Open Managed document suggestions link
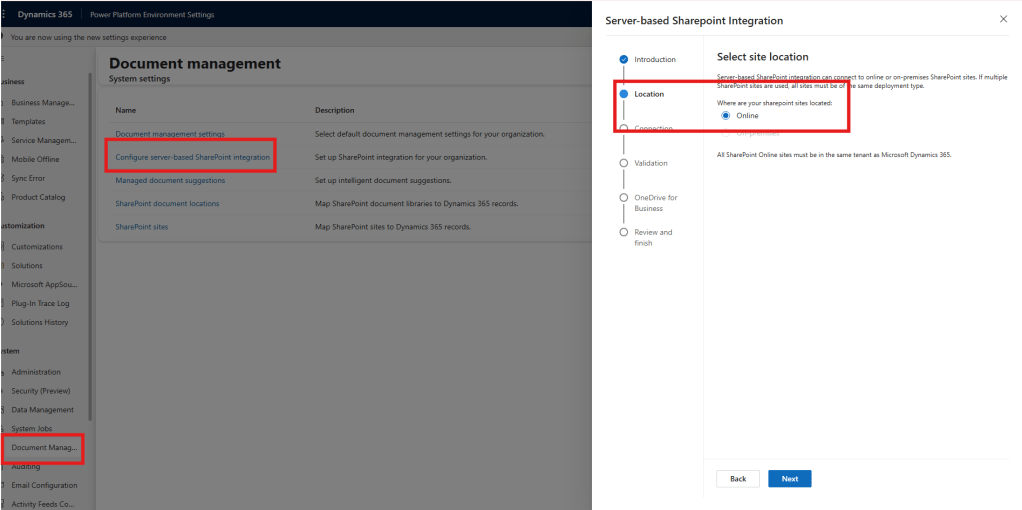Image resolution: width=1022 pixels, height=510 pixels. point(170,180)
